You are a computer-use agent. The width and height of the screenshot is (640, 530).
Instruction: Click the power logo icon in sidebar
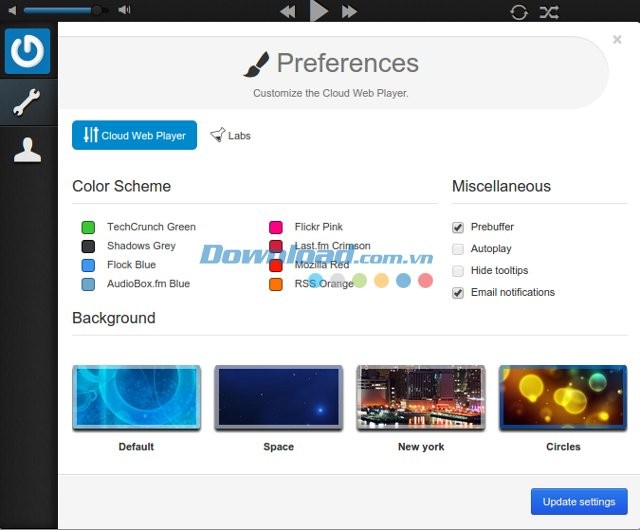pyautogui.click(x=27, y=51)
